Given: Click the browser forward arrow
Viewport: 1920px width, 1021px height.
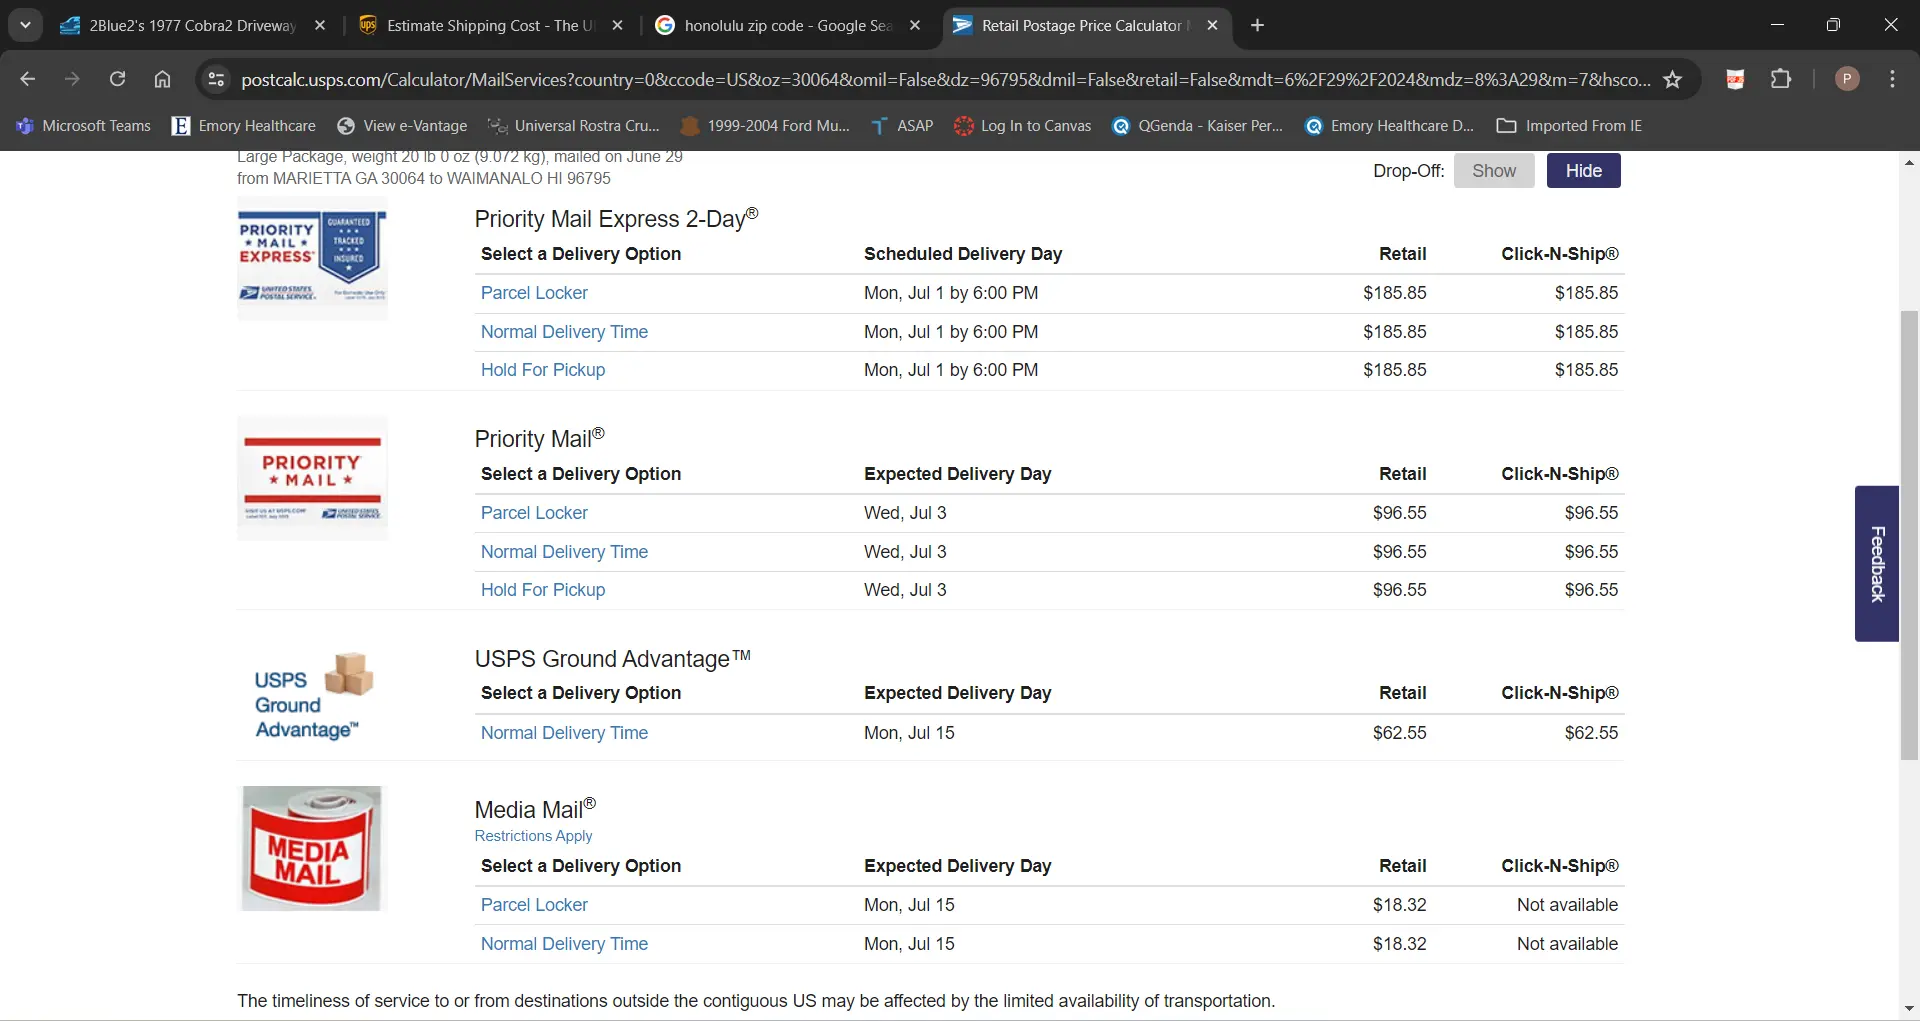Looking at the screenshot, I should (72, 79).
